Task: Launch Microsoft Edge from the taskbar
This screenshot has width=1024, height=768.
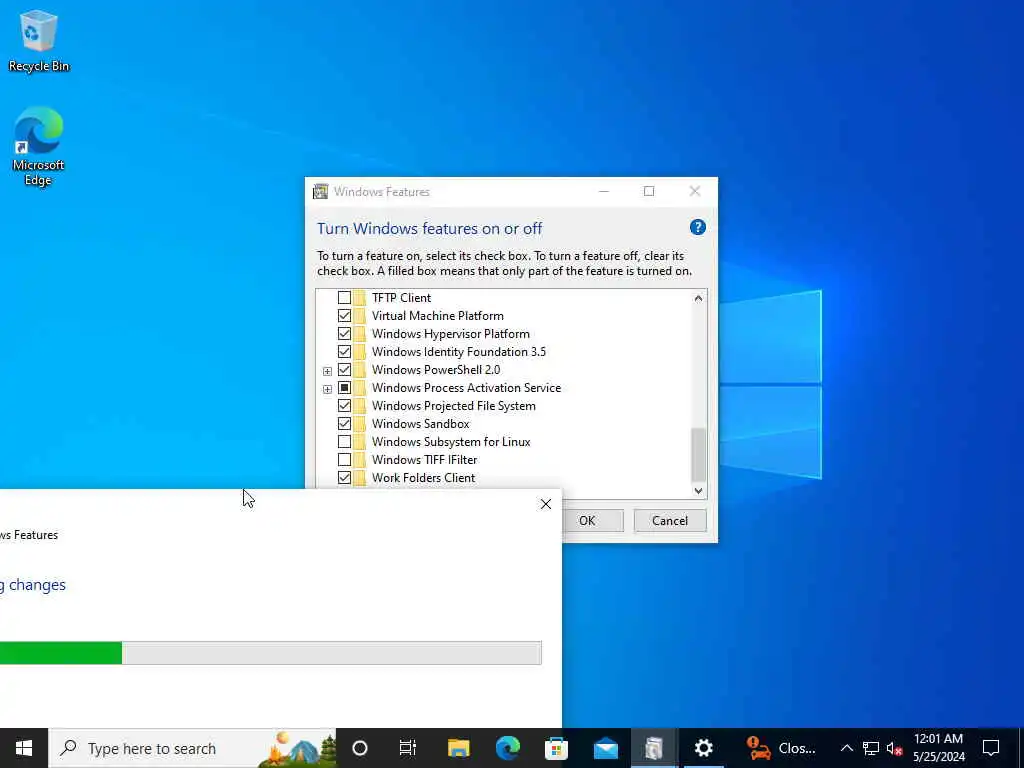Action: [507, 748]
